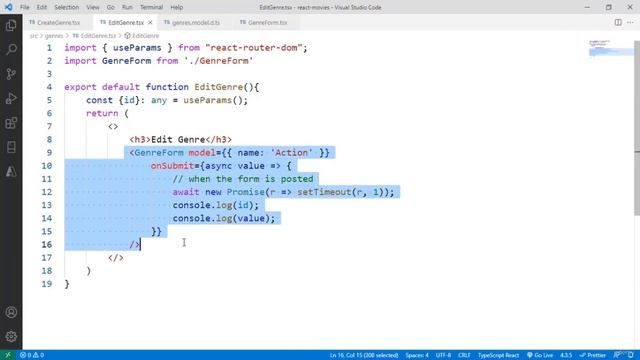Minimize the VS Code window
Viewport: 640px width, 360px height.
click(587, 7)
